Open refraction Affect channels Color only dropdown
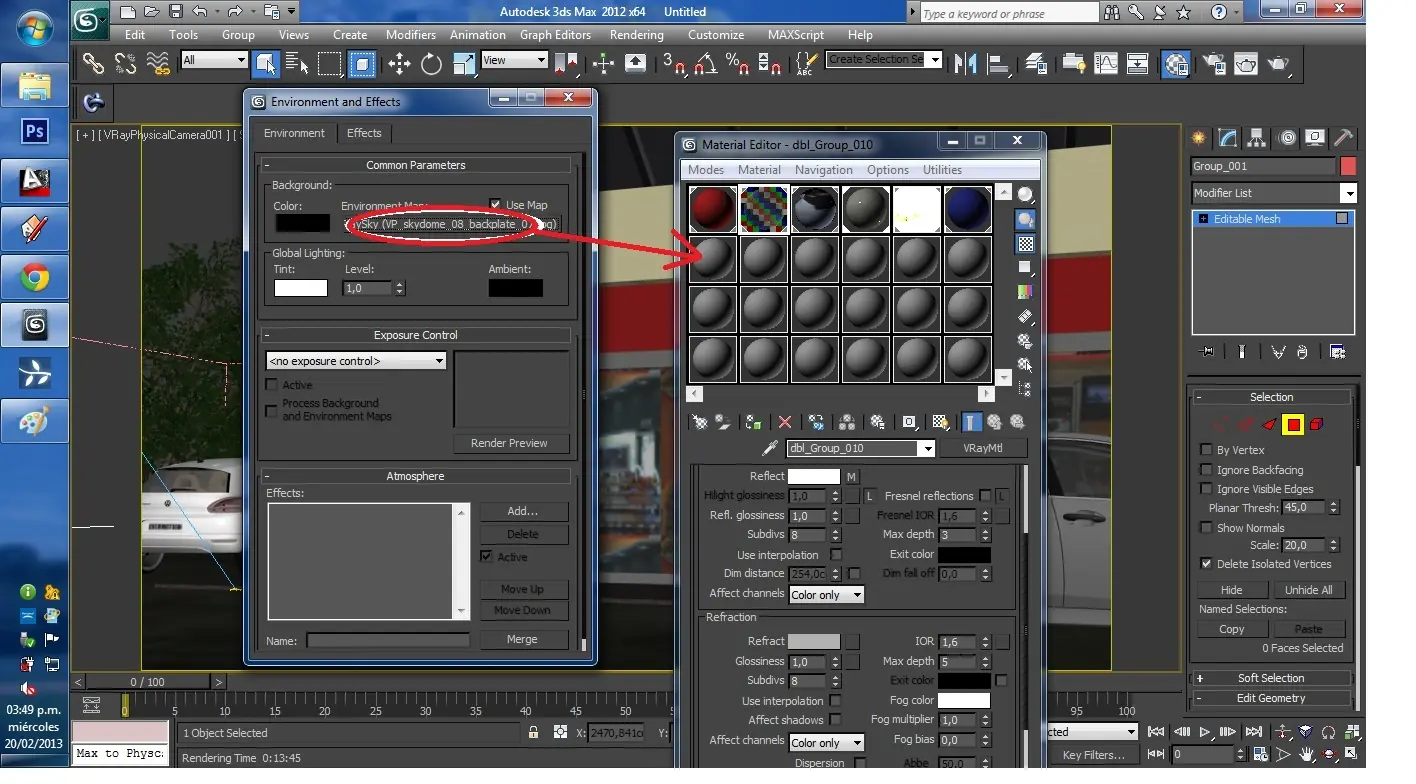The width and height of the screenshot is (1416, 784). point(826,742)
